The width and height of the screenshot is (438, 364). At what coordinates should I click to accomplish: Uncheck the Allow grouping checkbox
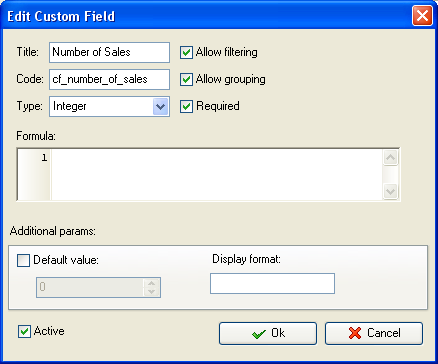[x=186, y=79]
